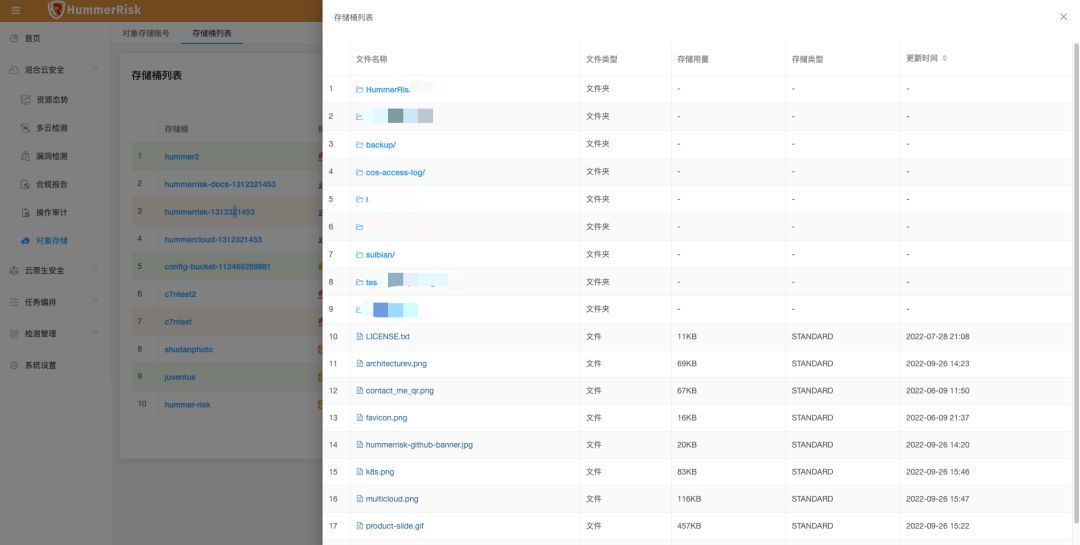Expand the 云原生安全 sidebar section arrow

[95, 270]
